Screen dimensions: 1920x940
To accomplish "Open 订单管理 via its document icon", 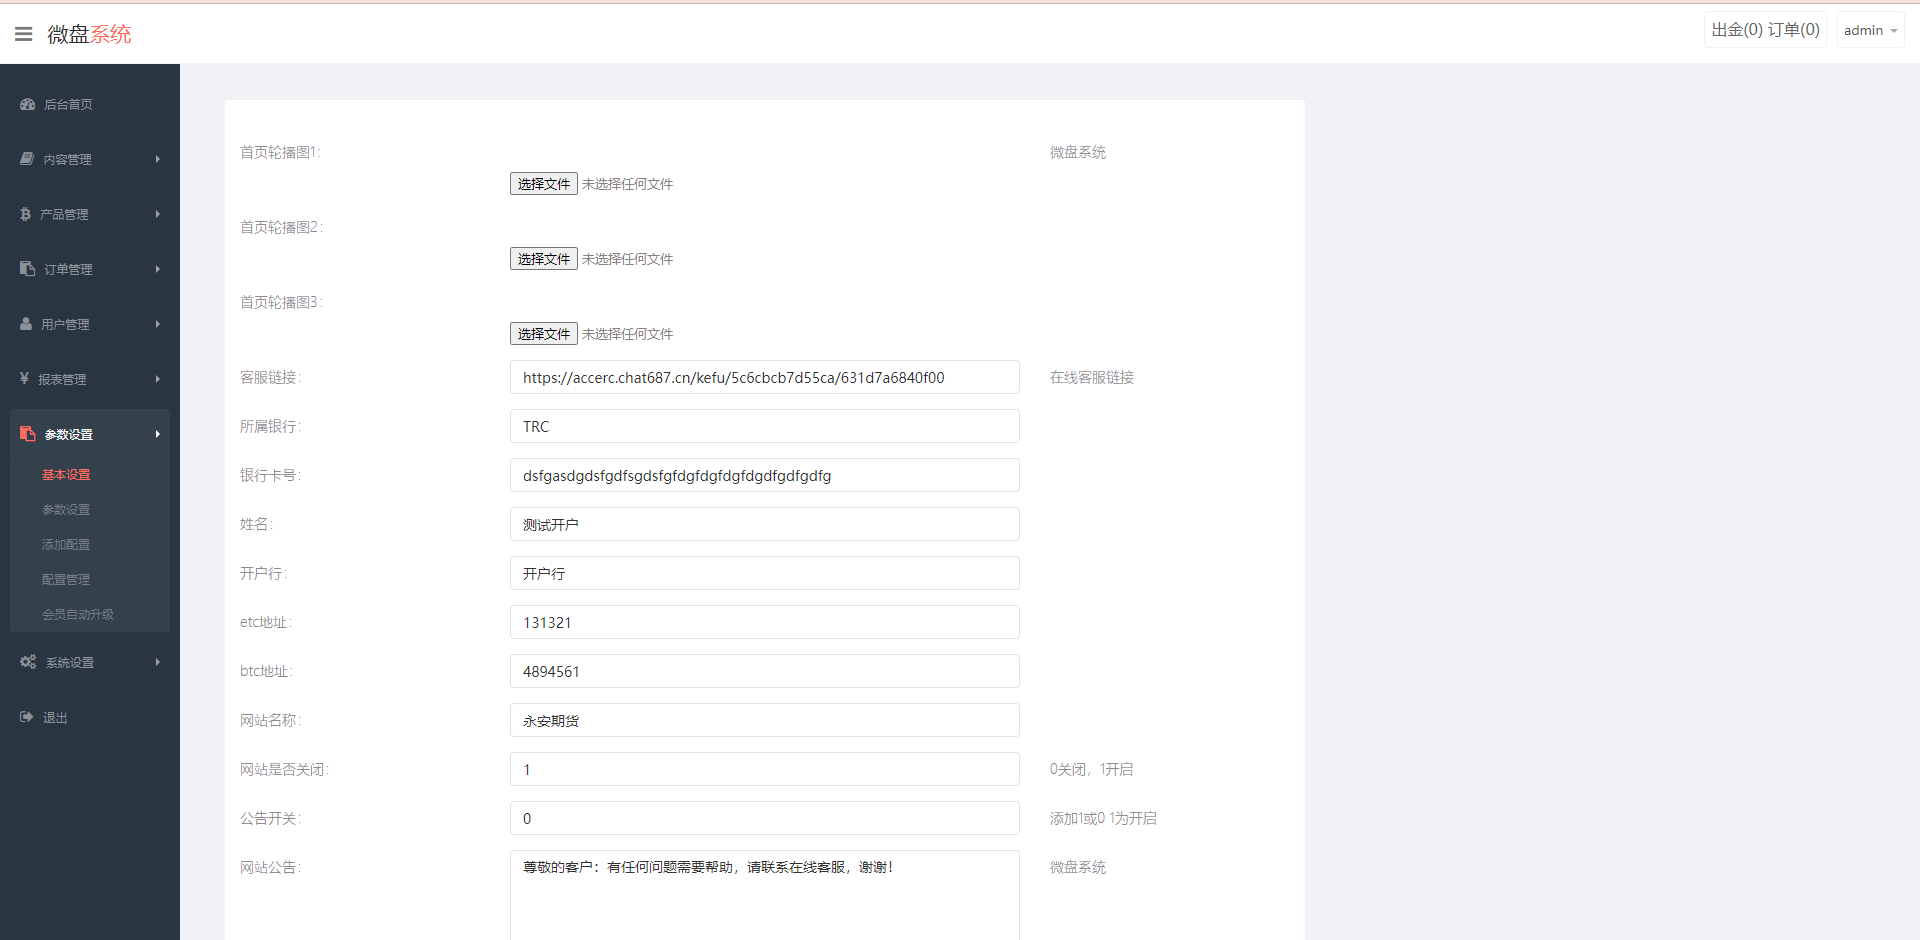I will click(25, 268).
